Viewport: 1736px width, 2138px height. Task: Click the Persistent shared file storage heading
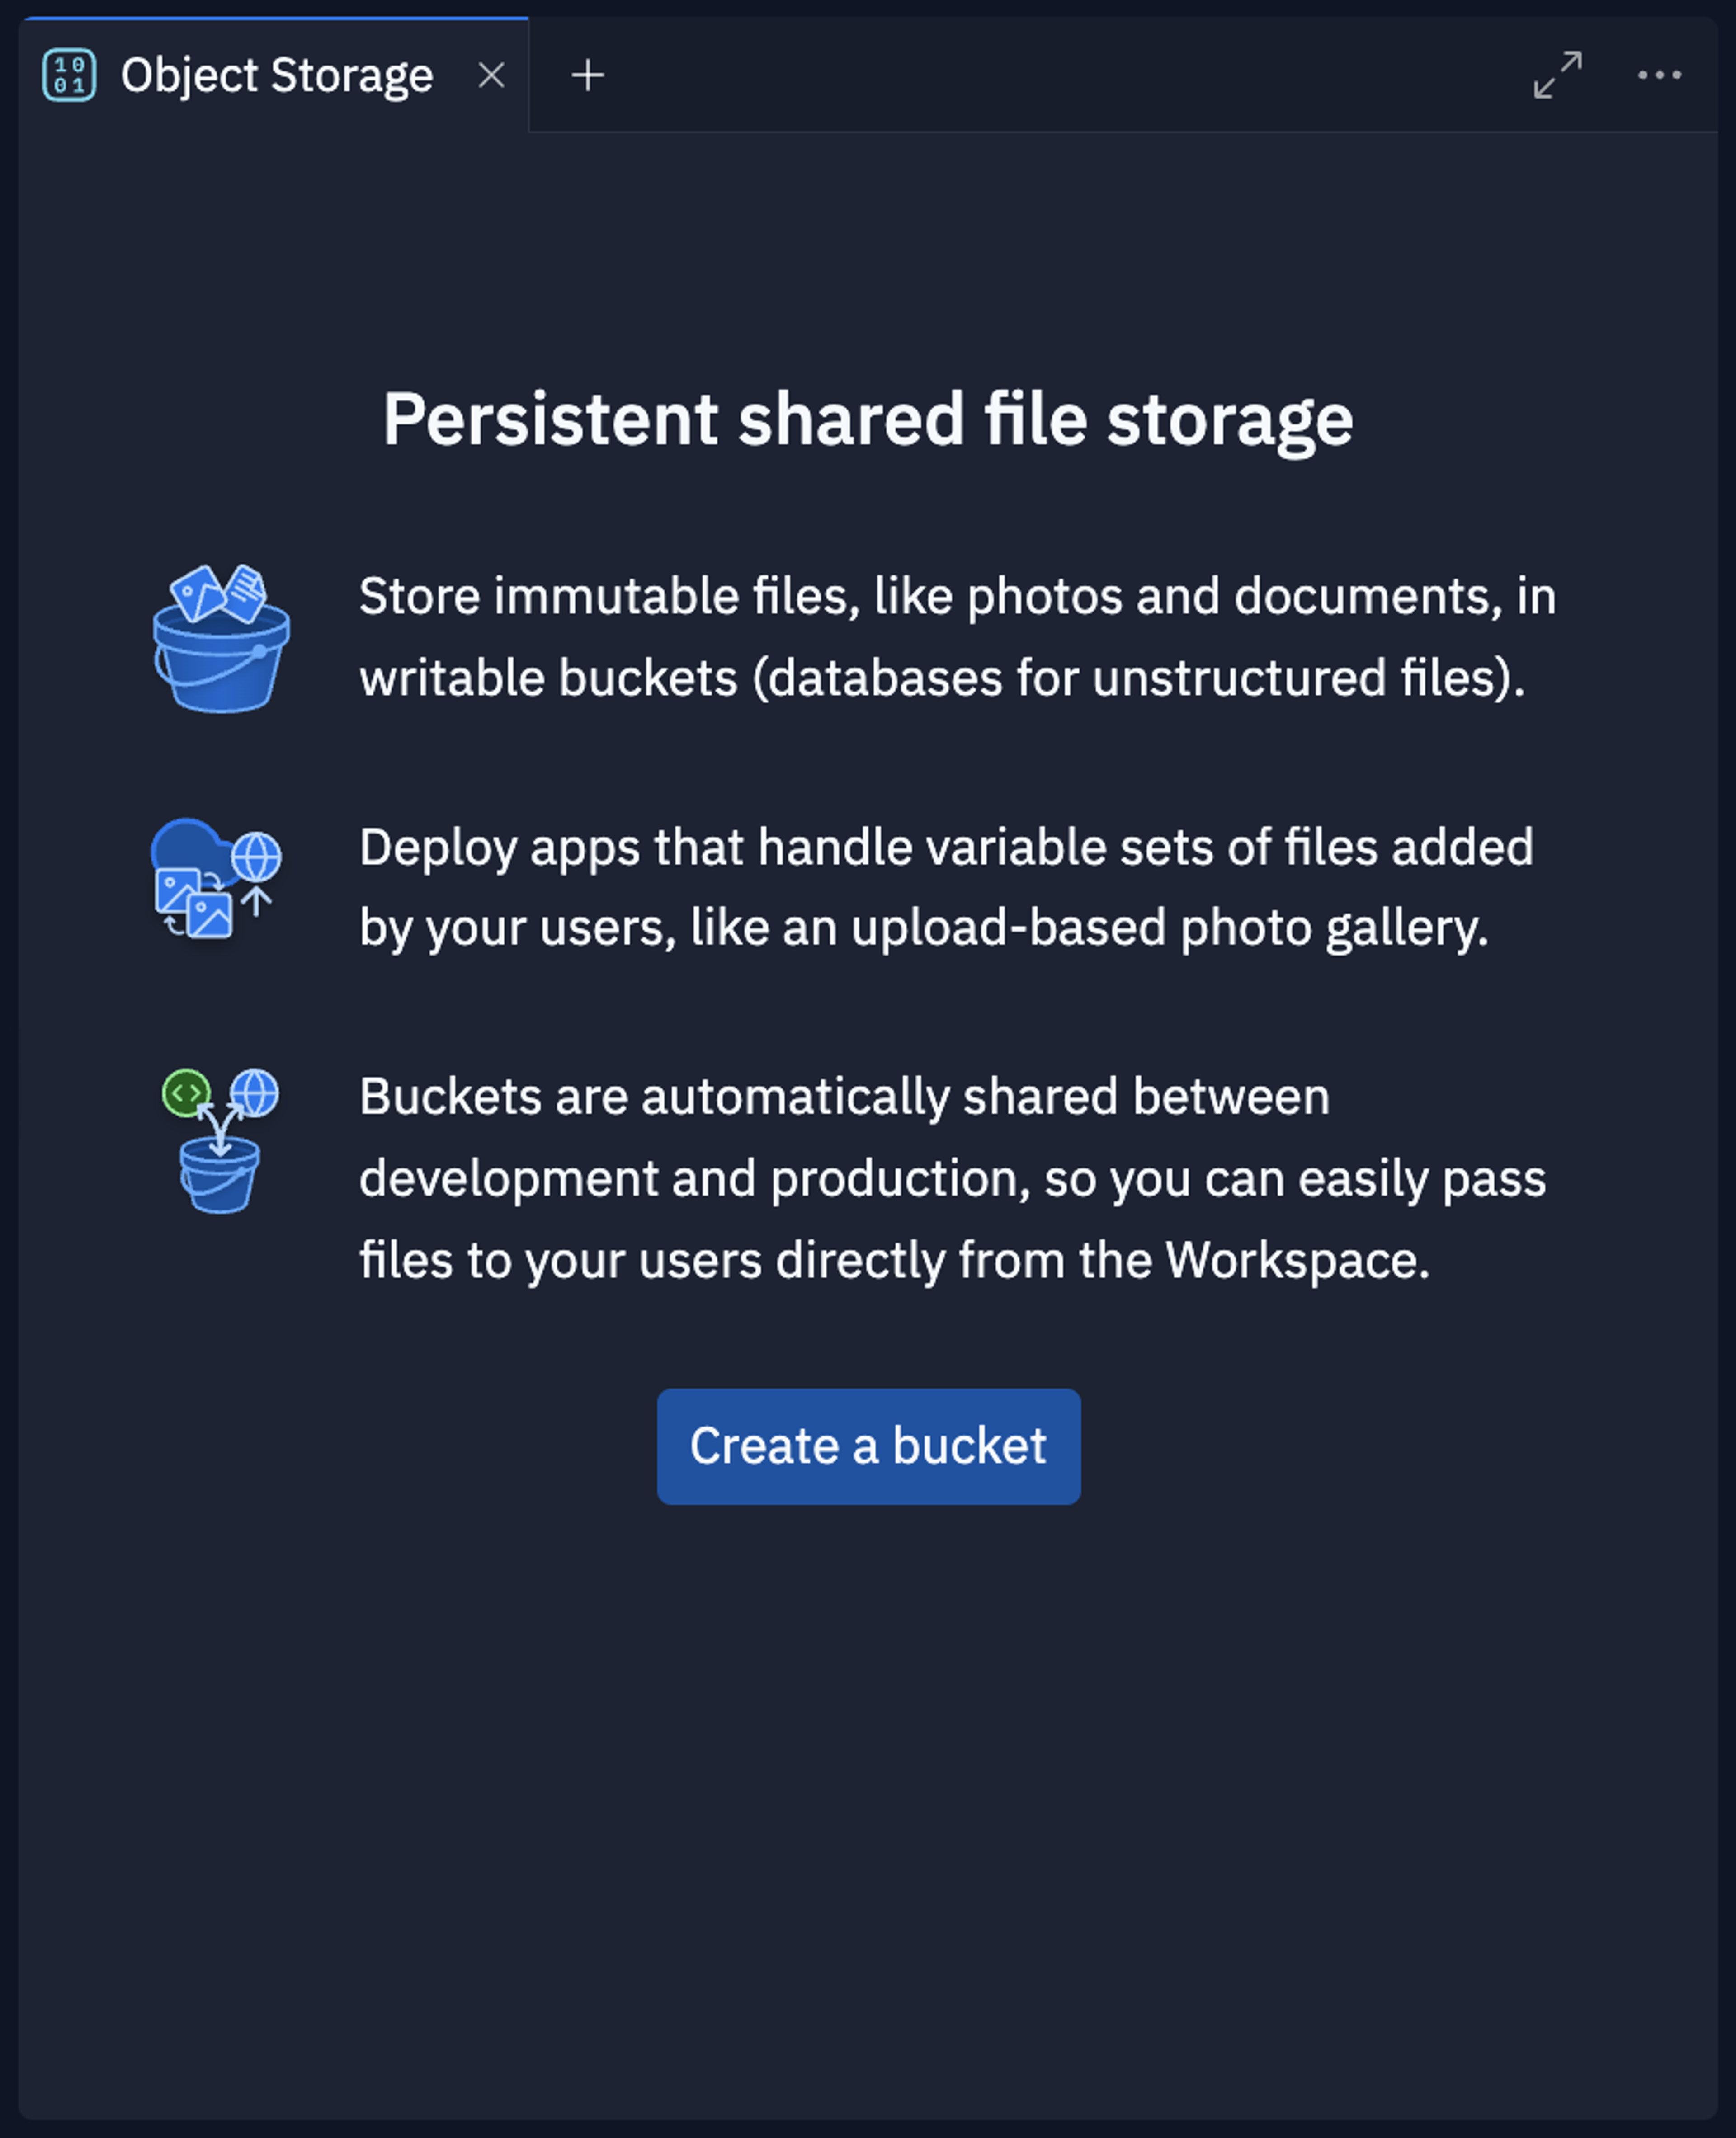click(x=868, y=420)
